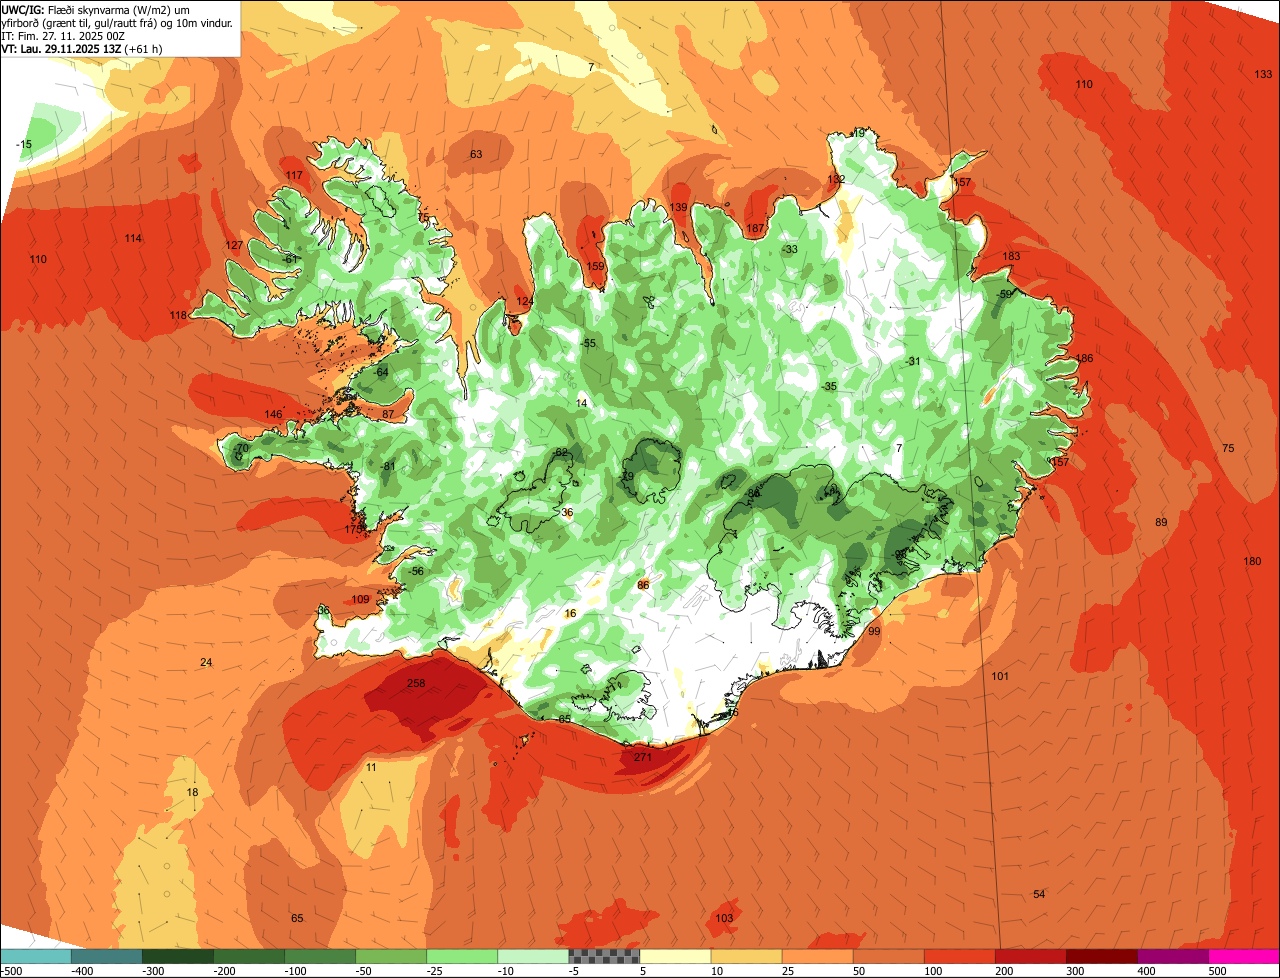
Task: Click the 118 value west of the Westfjords
Action: [178, 316]
